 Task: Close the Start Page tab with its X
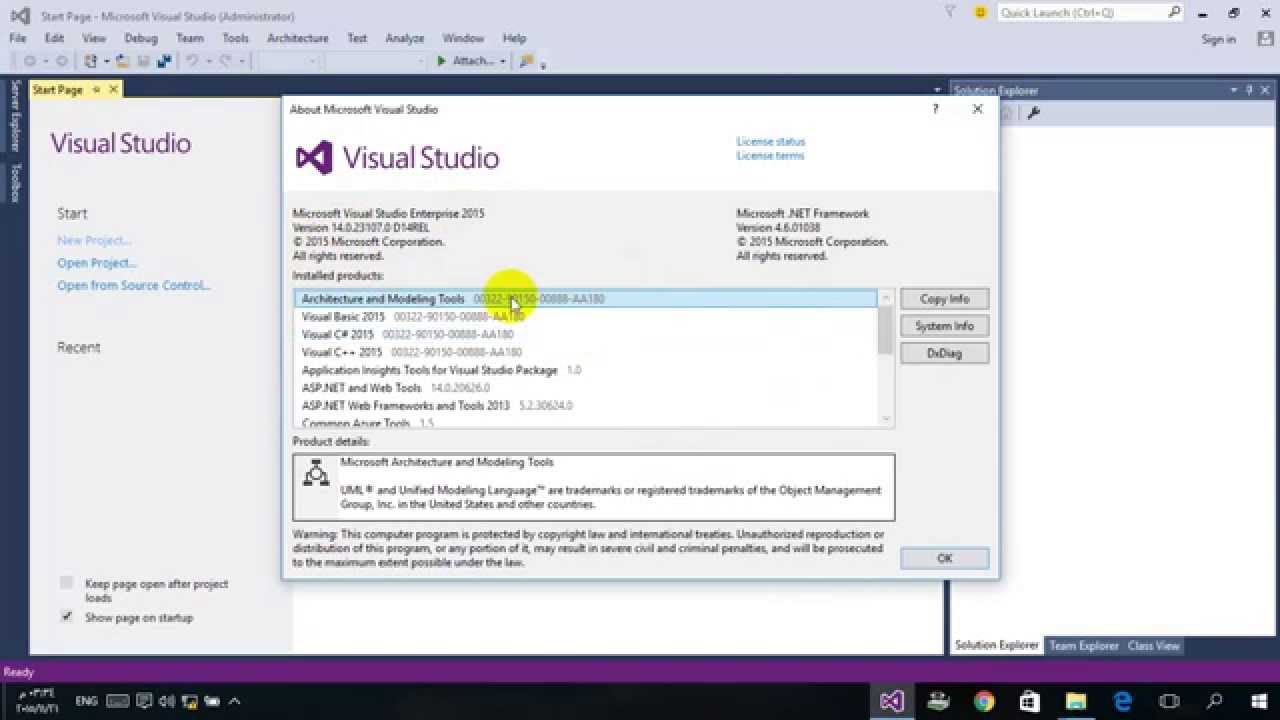pyautogui.click(x=113, y=90)
